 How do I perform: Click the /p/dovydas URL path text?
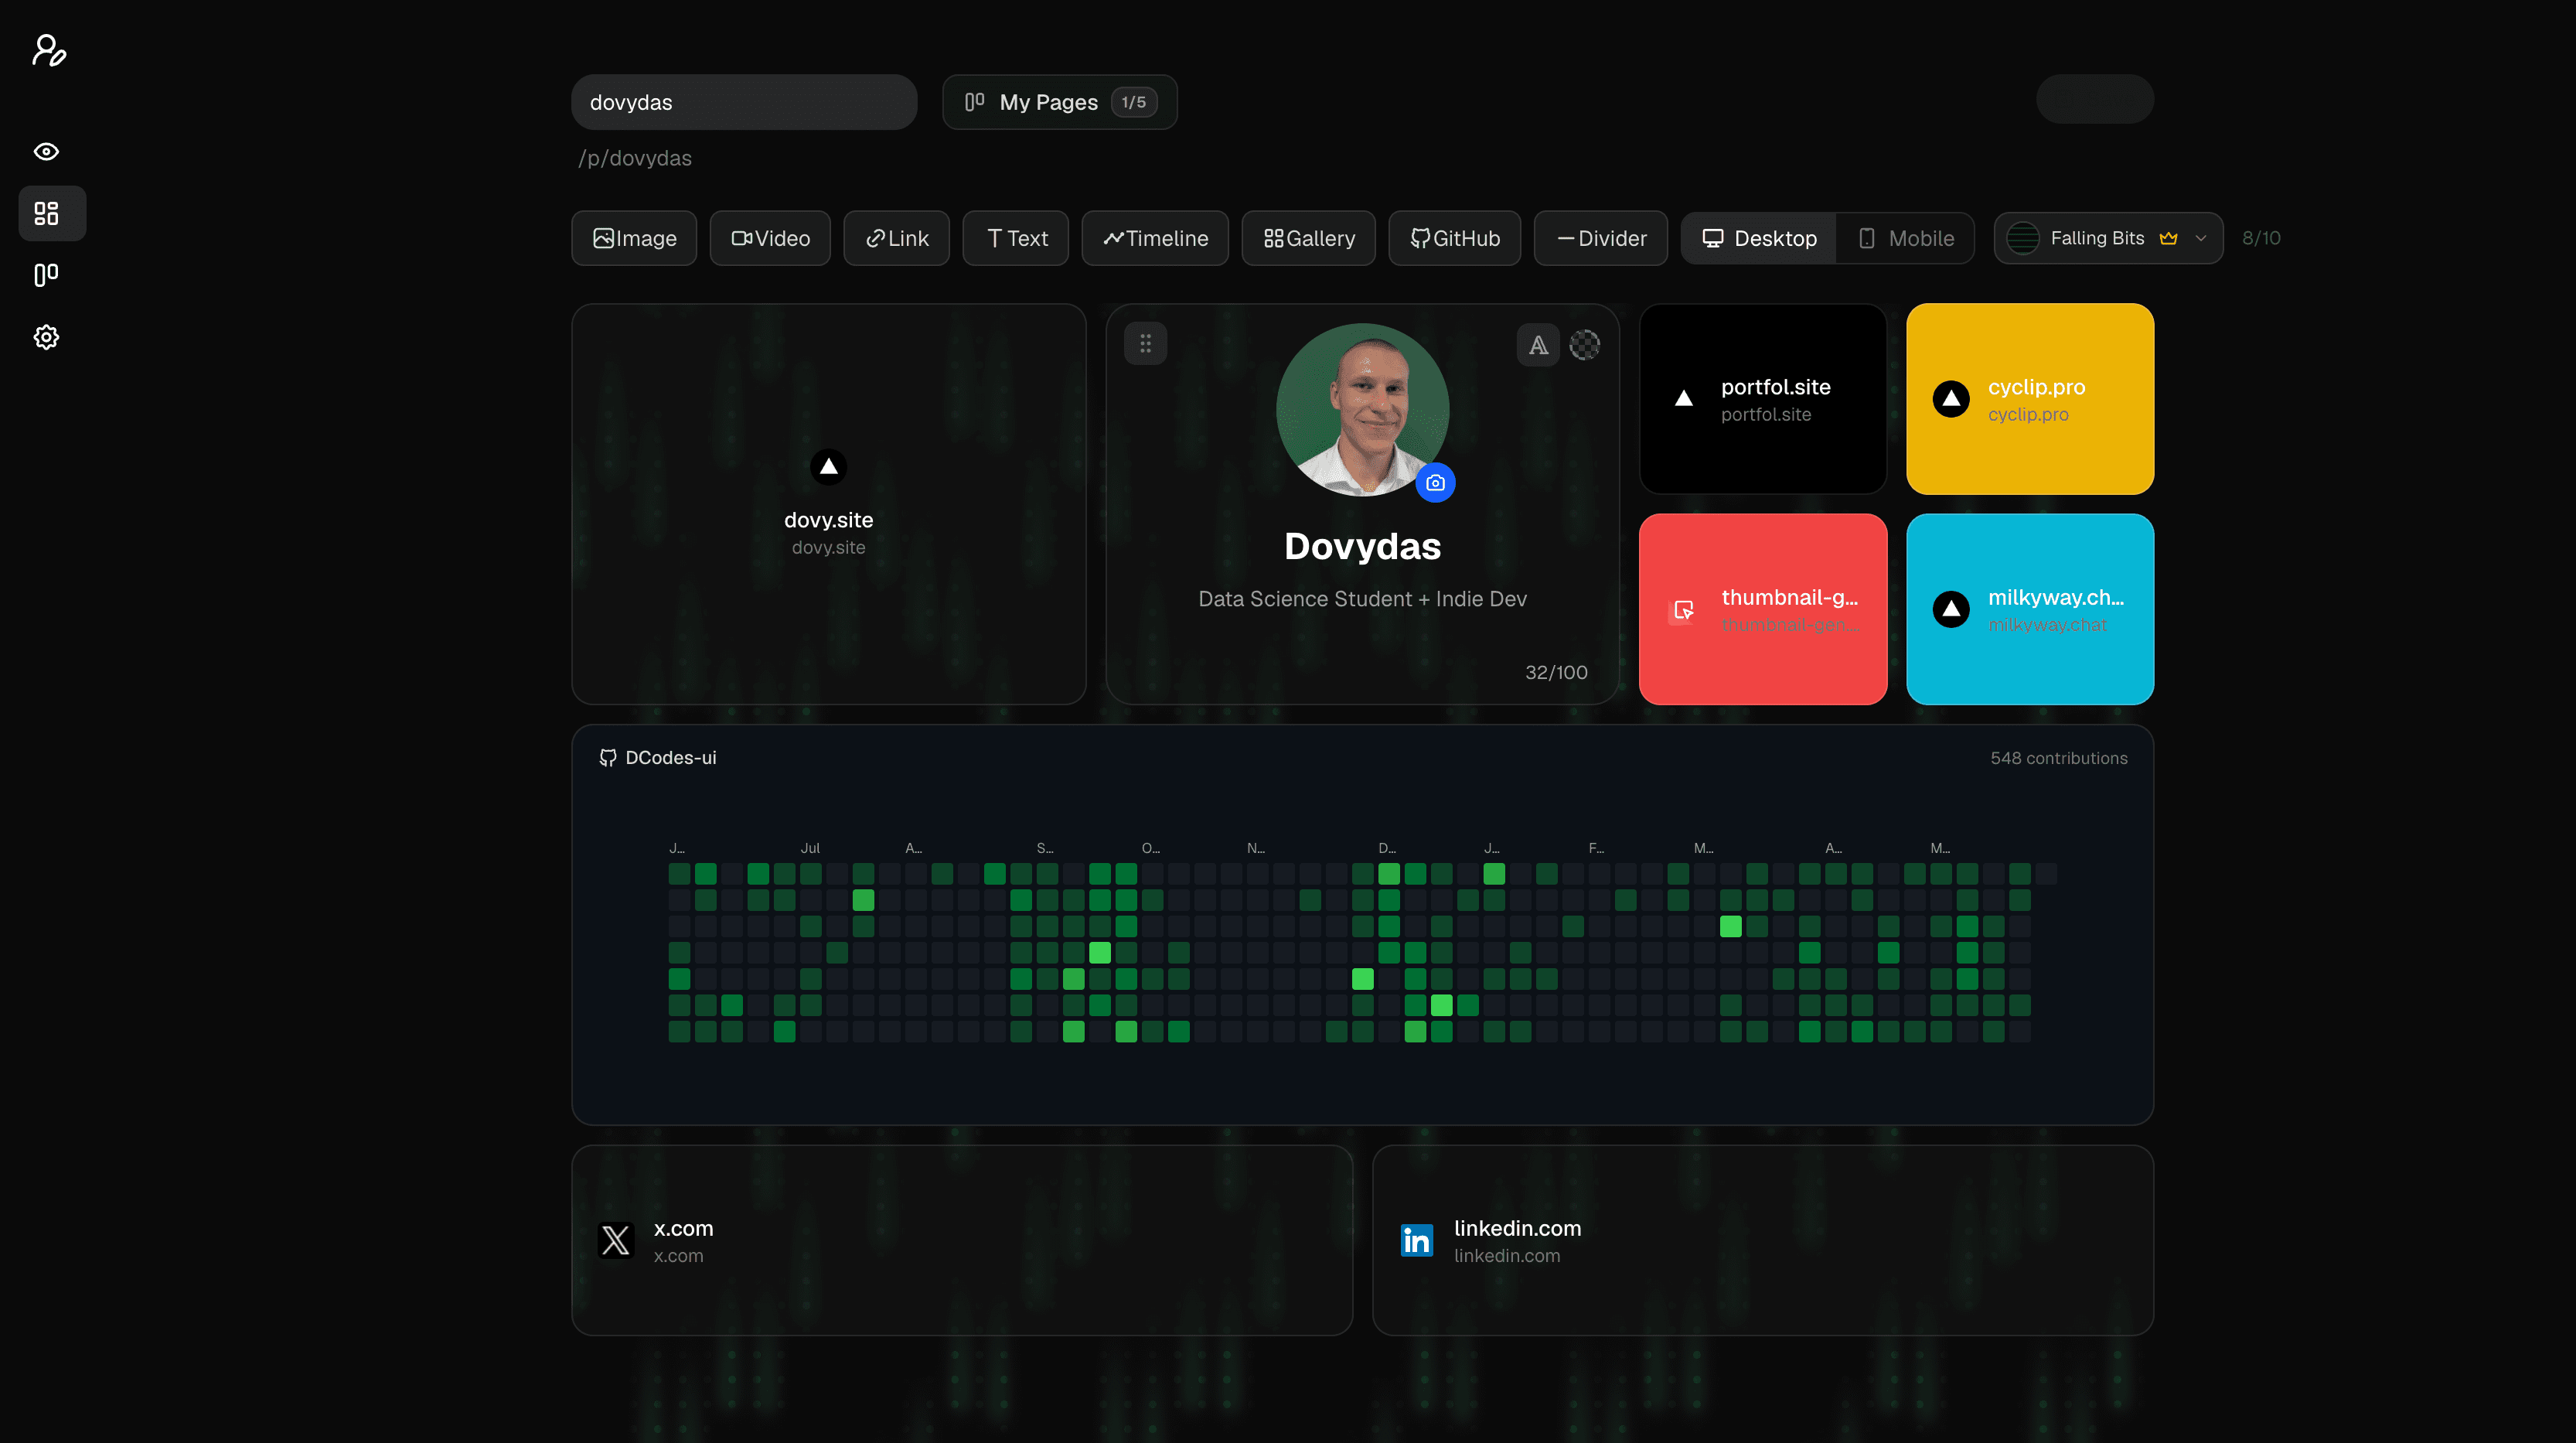coord(635,158)
